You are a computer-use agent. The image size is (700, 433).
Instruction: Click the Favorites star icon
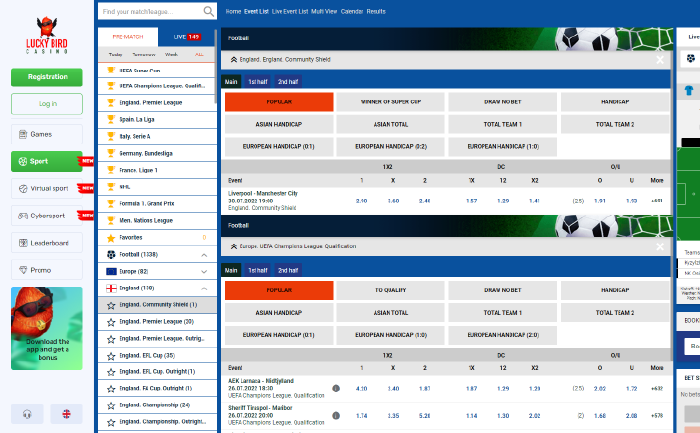pyautogui.click(x=111, y=238)
